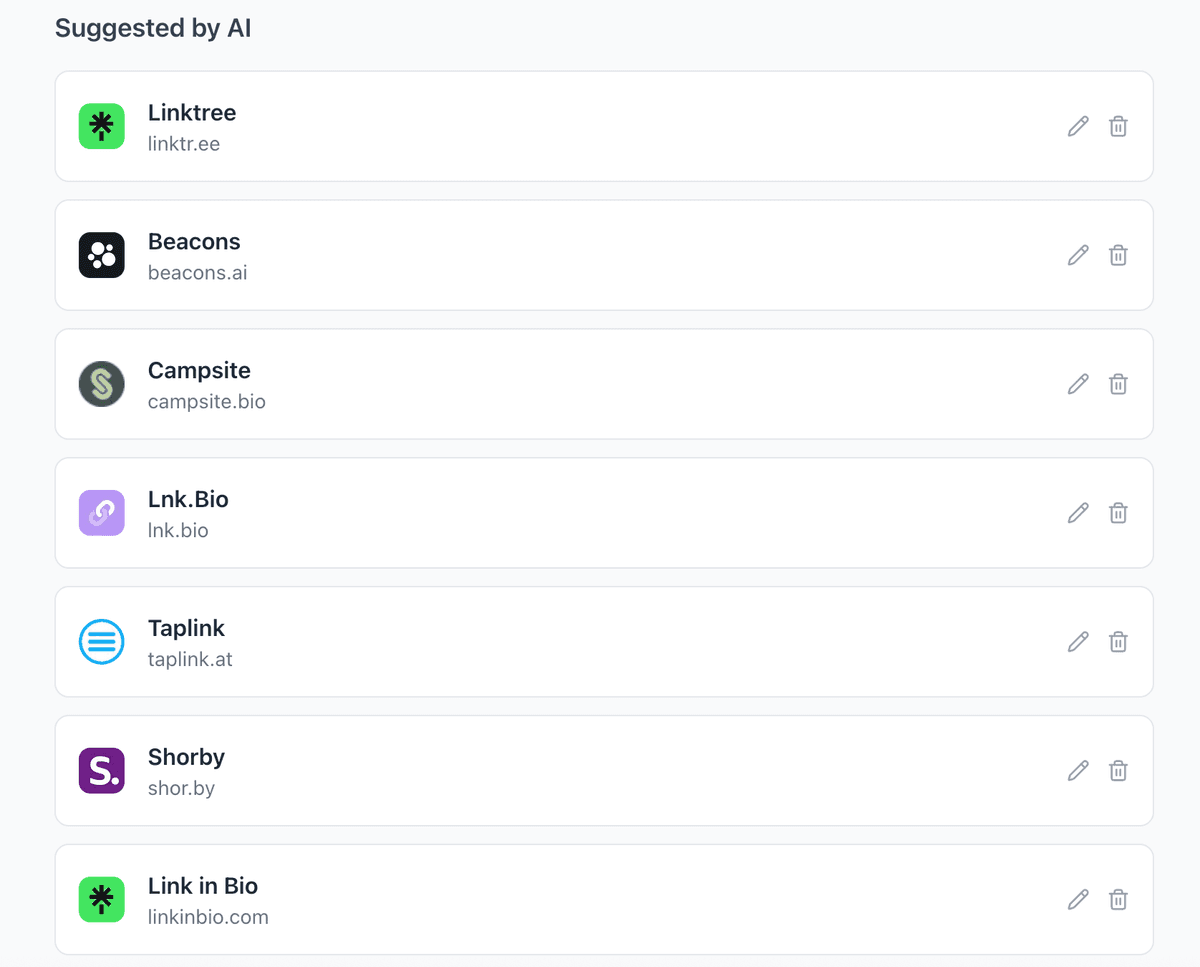Click the Taplink circular logo icon
The image size is (1200, 967).
[x=101, y=642]
